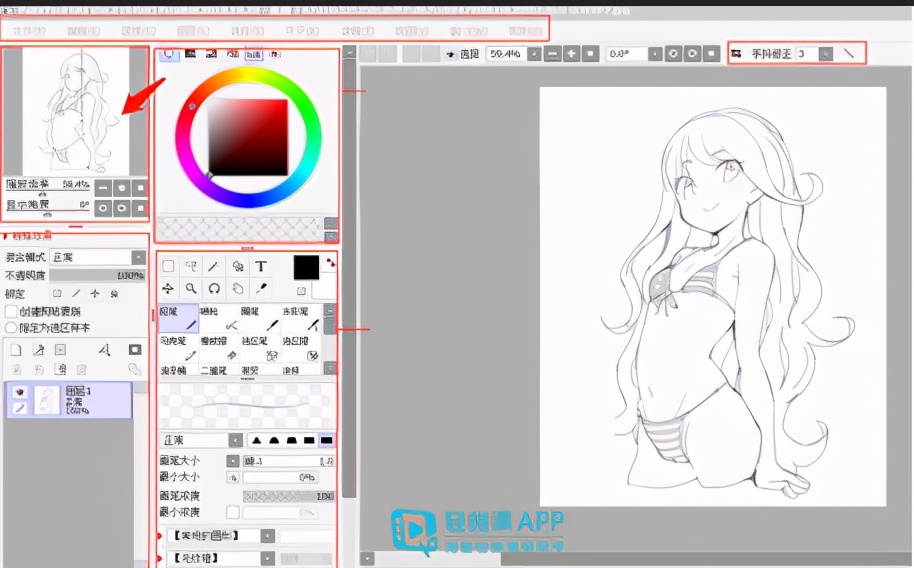
Task: Select the Text tool
Action: [x=260, y=266]
